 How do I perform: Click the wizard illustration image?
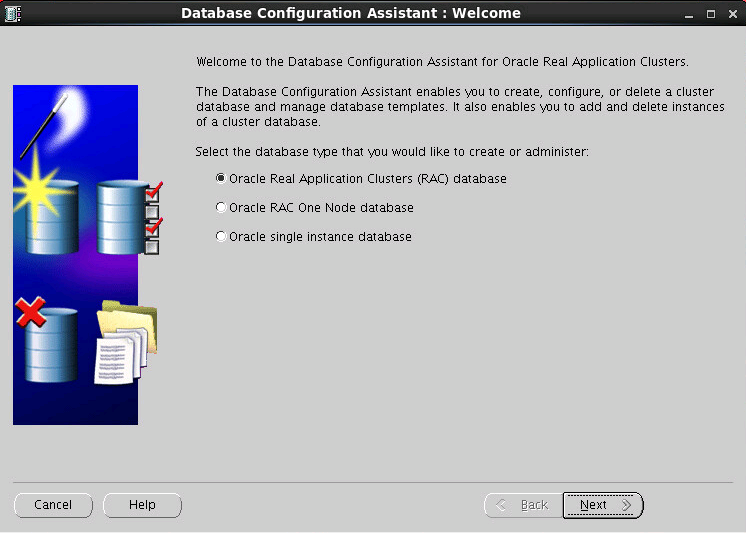tap(88, 255)
